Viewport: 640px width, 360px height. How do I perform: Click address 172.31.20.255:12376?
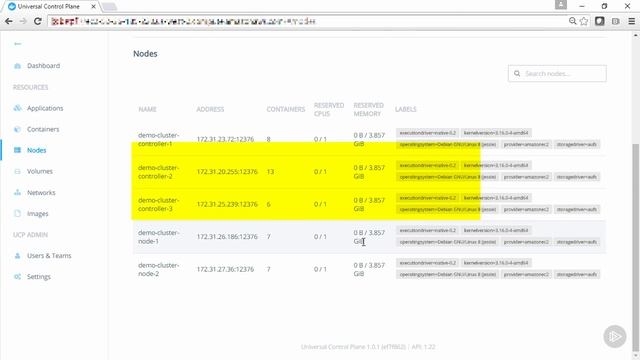point(227,172)
